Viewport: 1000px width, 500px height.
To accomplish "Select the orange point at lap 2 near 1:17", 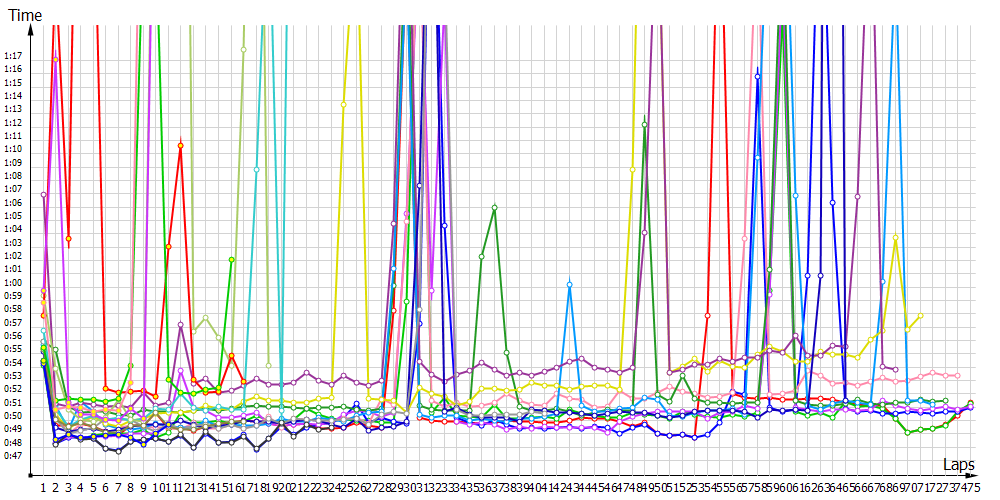I will pos(56,59).
